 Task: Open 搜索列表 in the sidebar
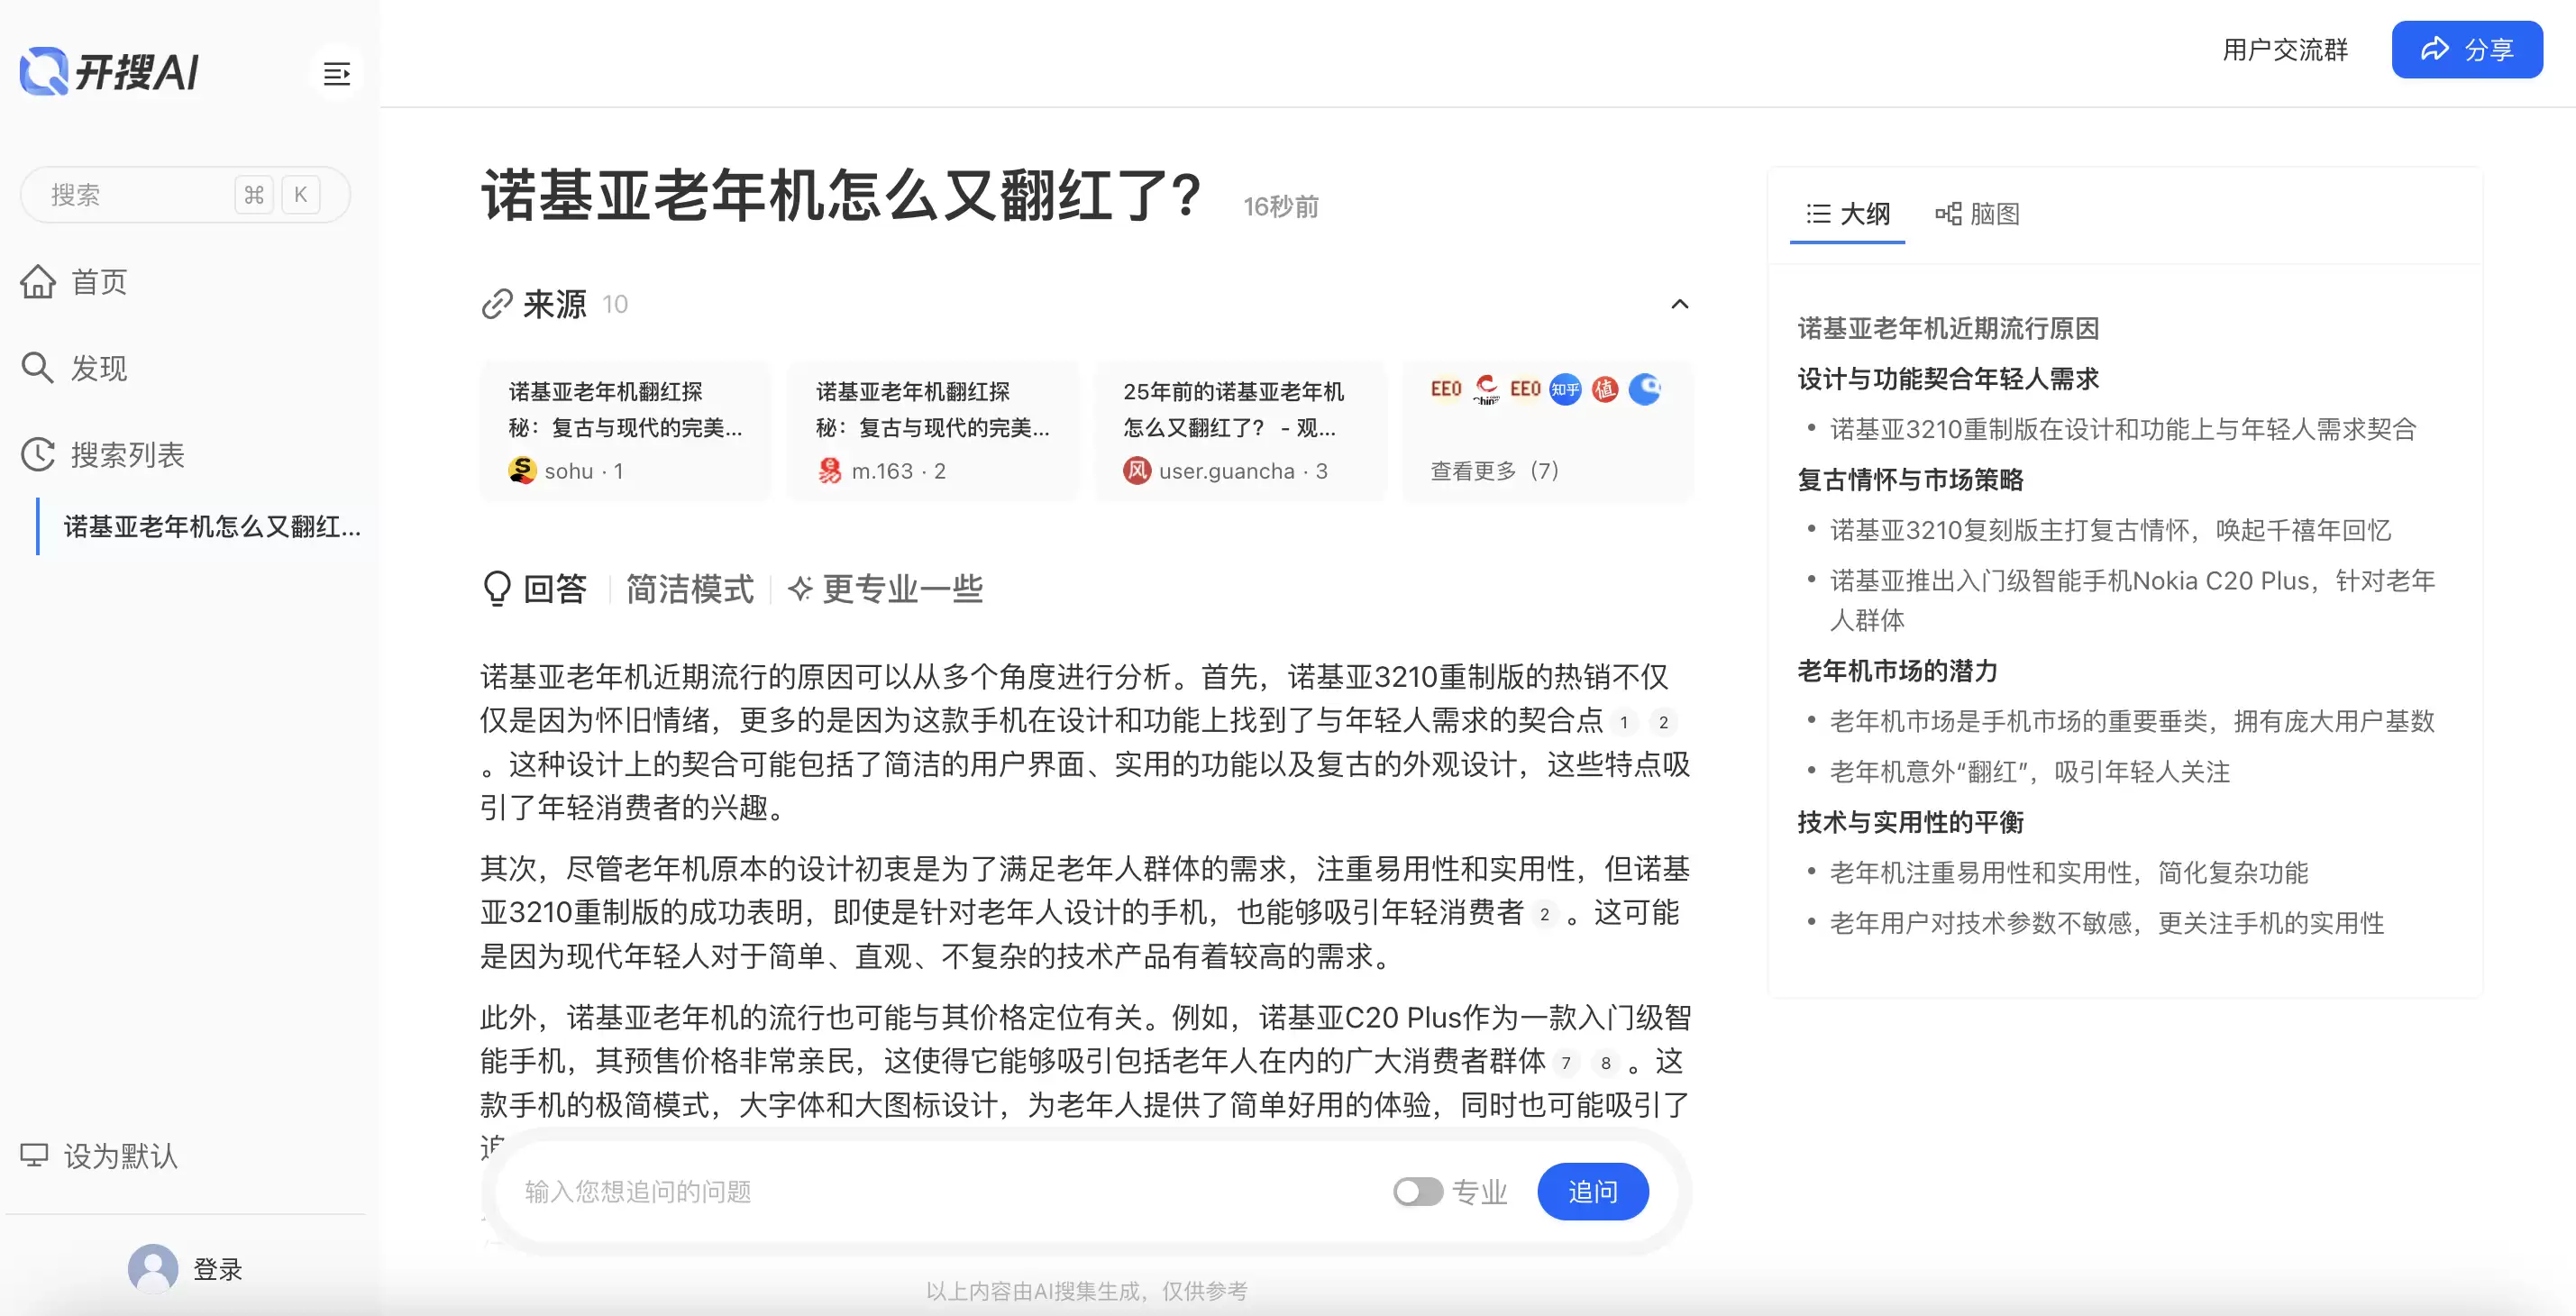(x=103, y=455)
